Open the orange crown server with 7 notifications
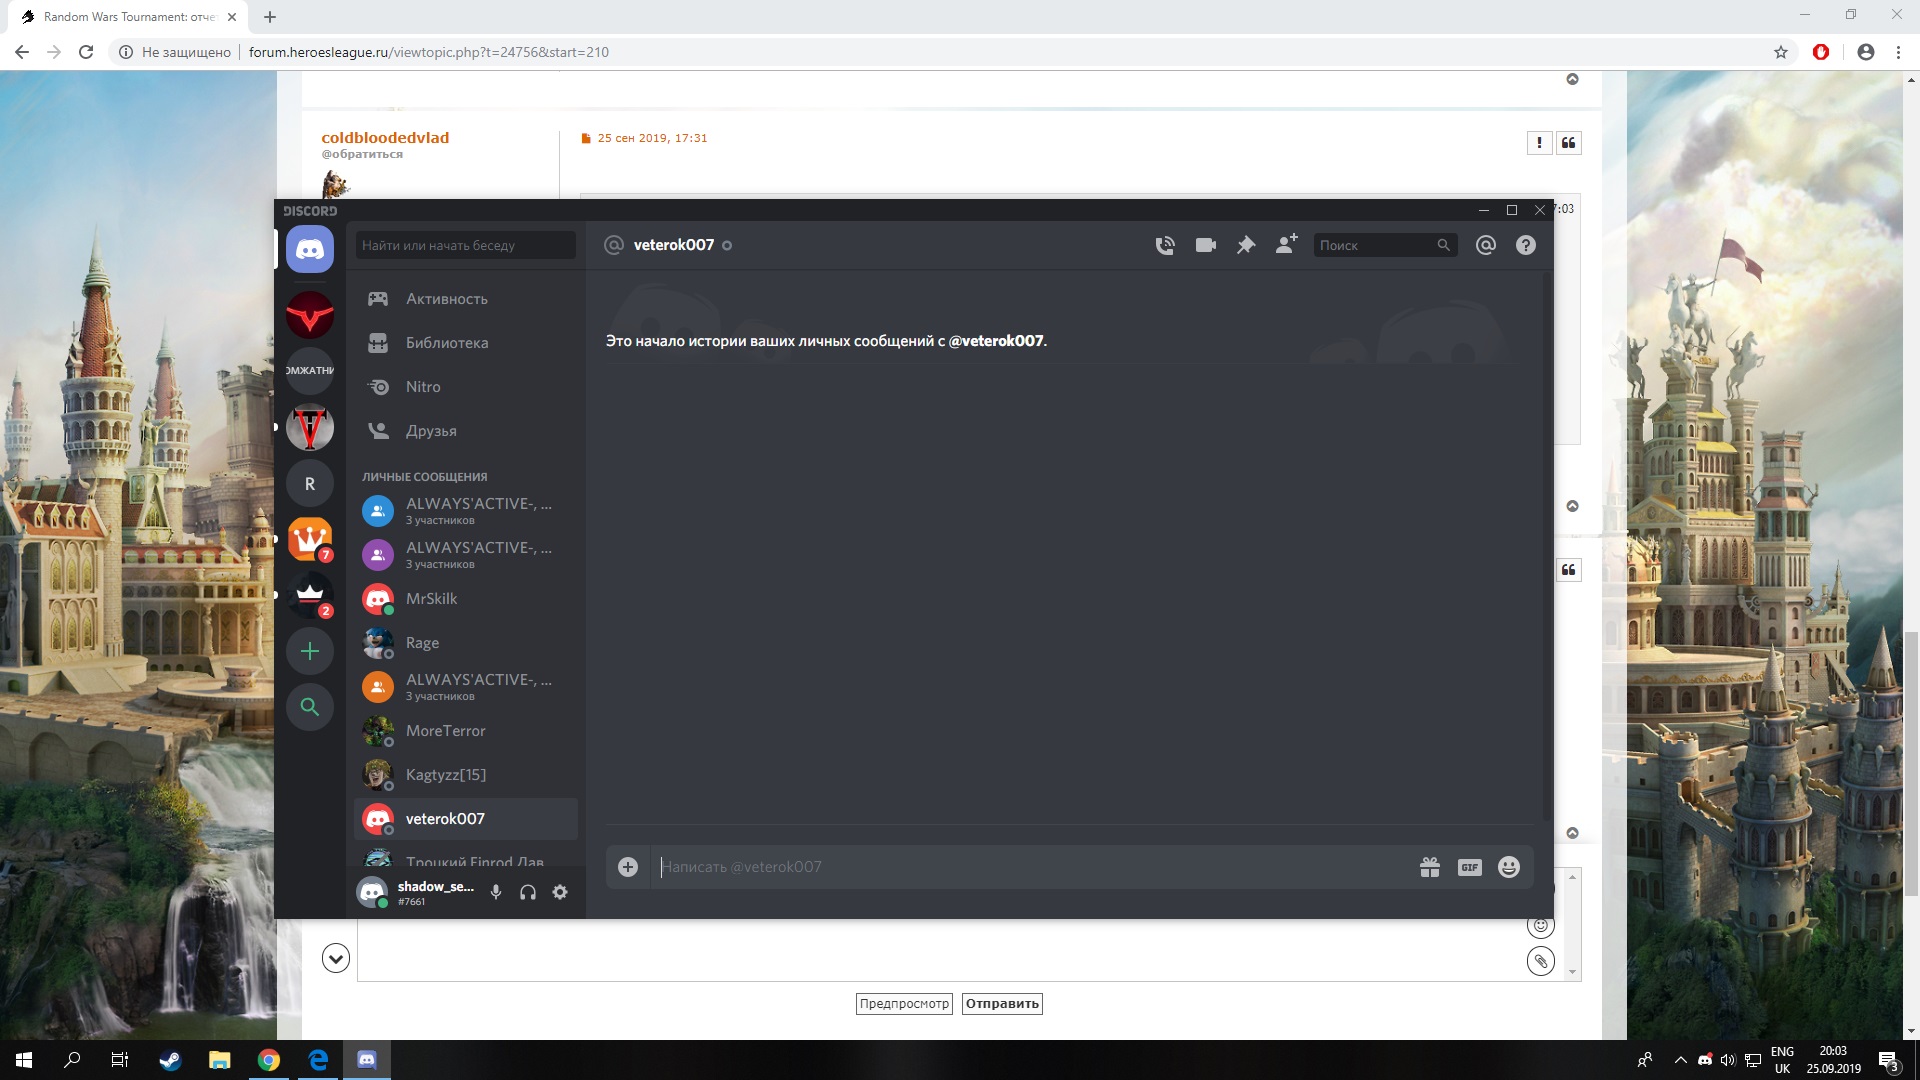This screenshot has height=1080, width=1920. coord(310,540)
